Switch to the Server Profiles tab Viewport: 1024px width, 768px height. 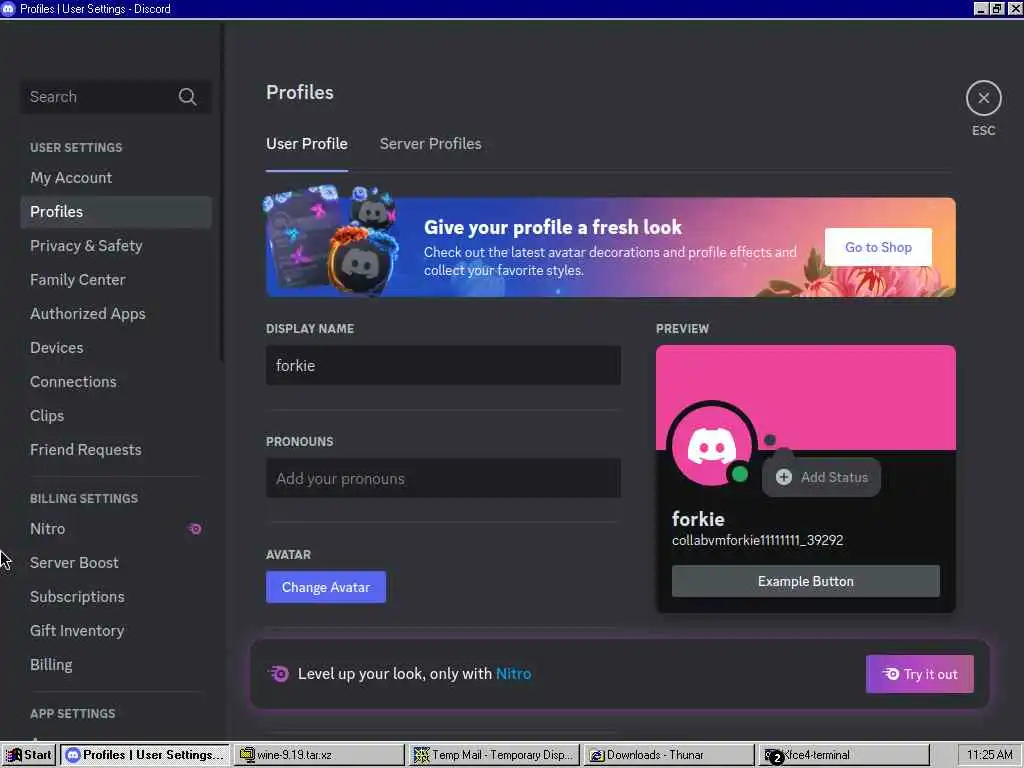click(430, 144)
